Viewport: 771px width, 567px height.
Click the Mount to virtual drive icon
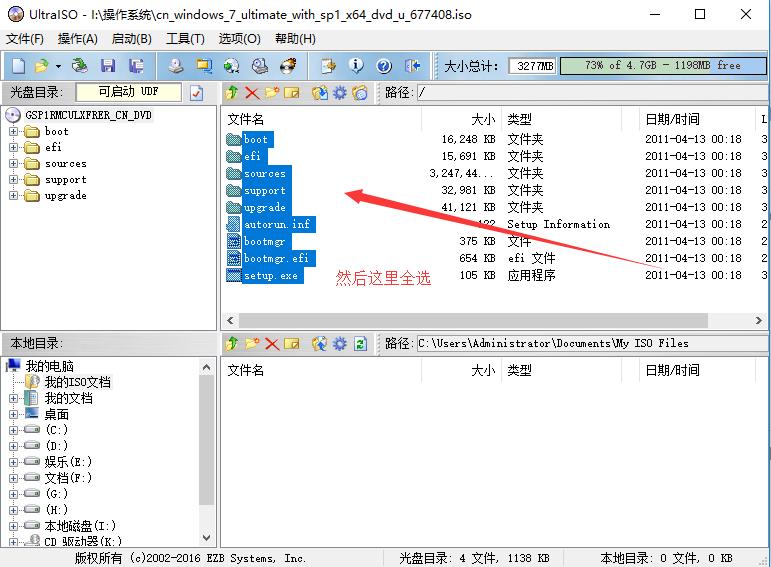click(260, 65)
